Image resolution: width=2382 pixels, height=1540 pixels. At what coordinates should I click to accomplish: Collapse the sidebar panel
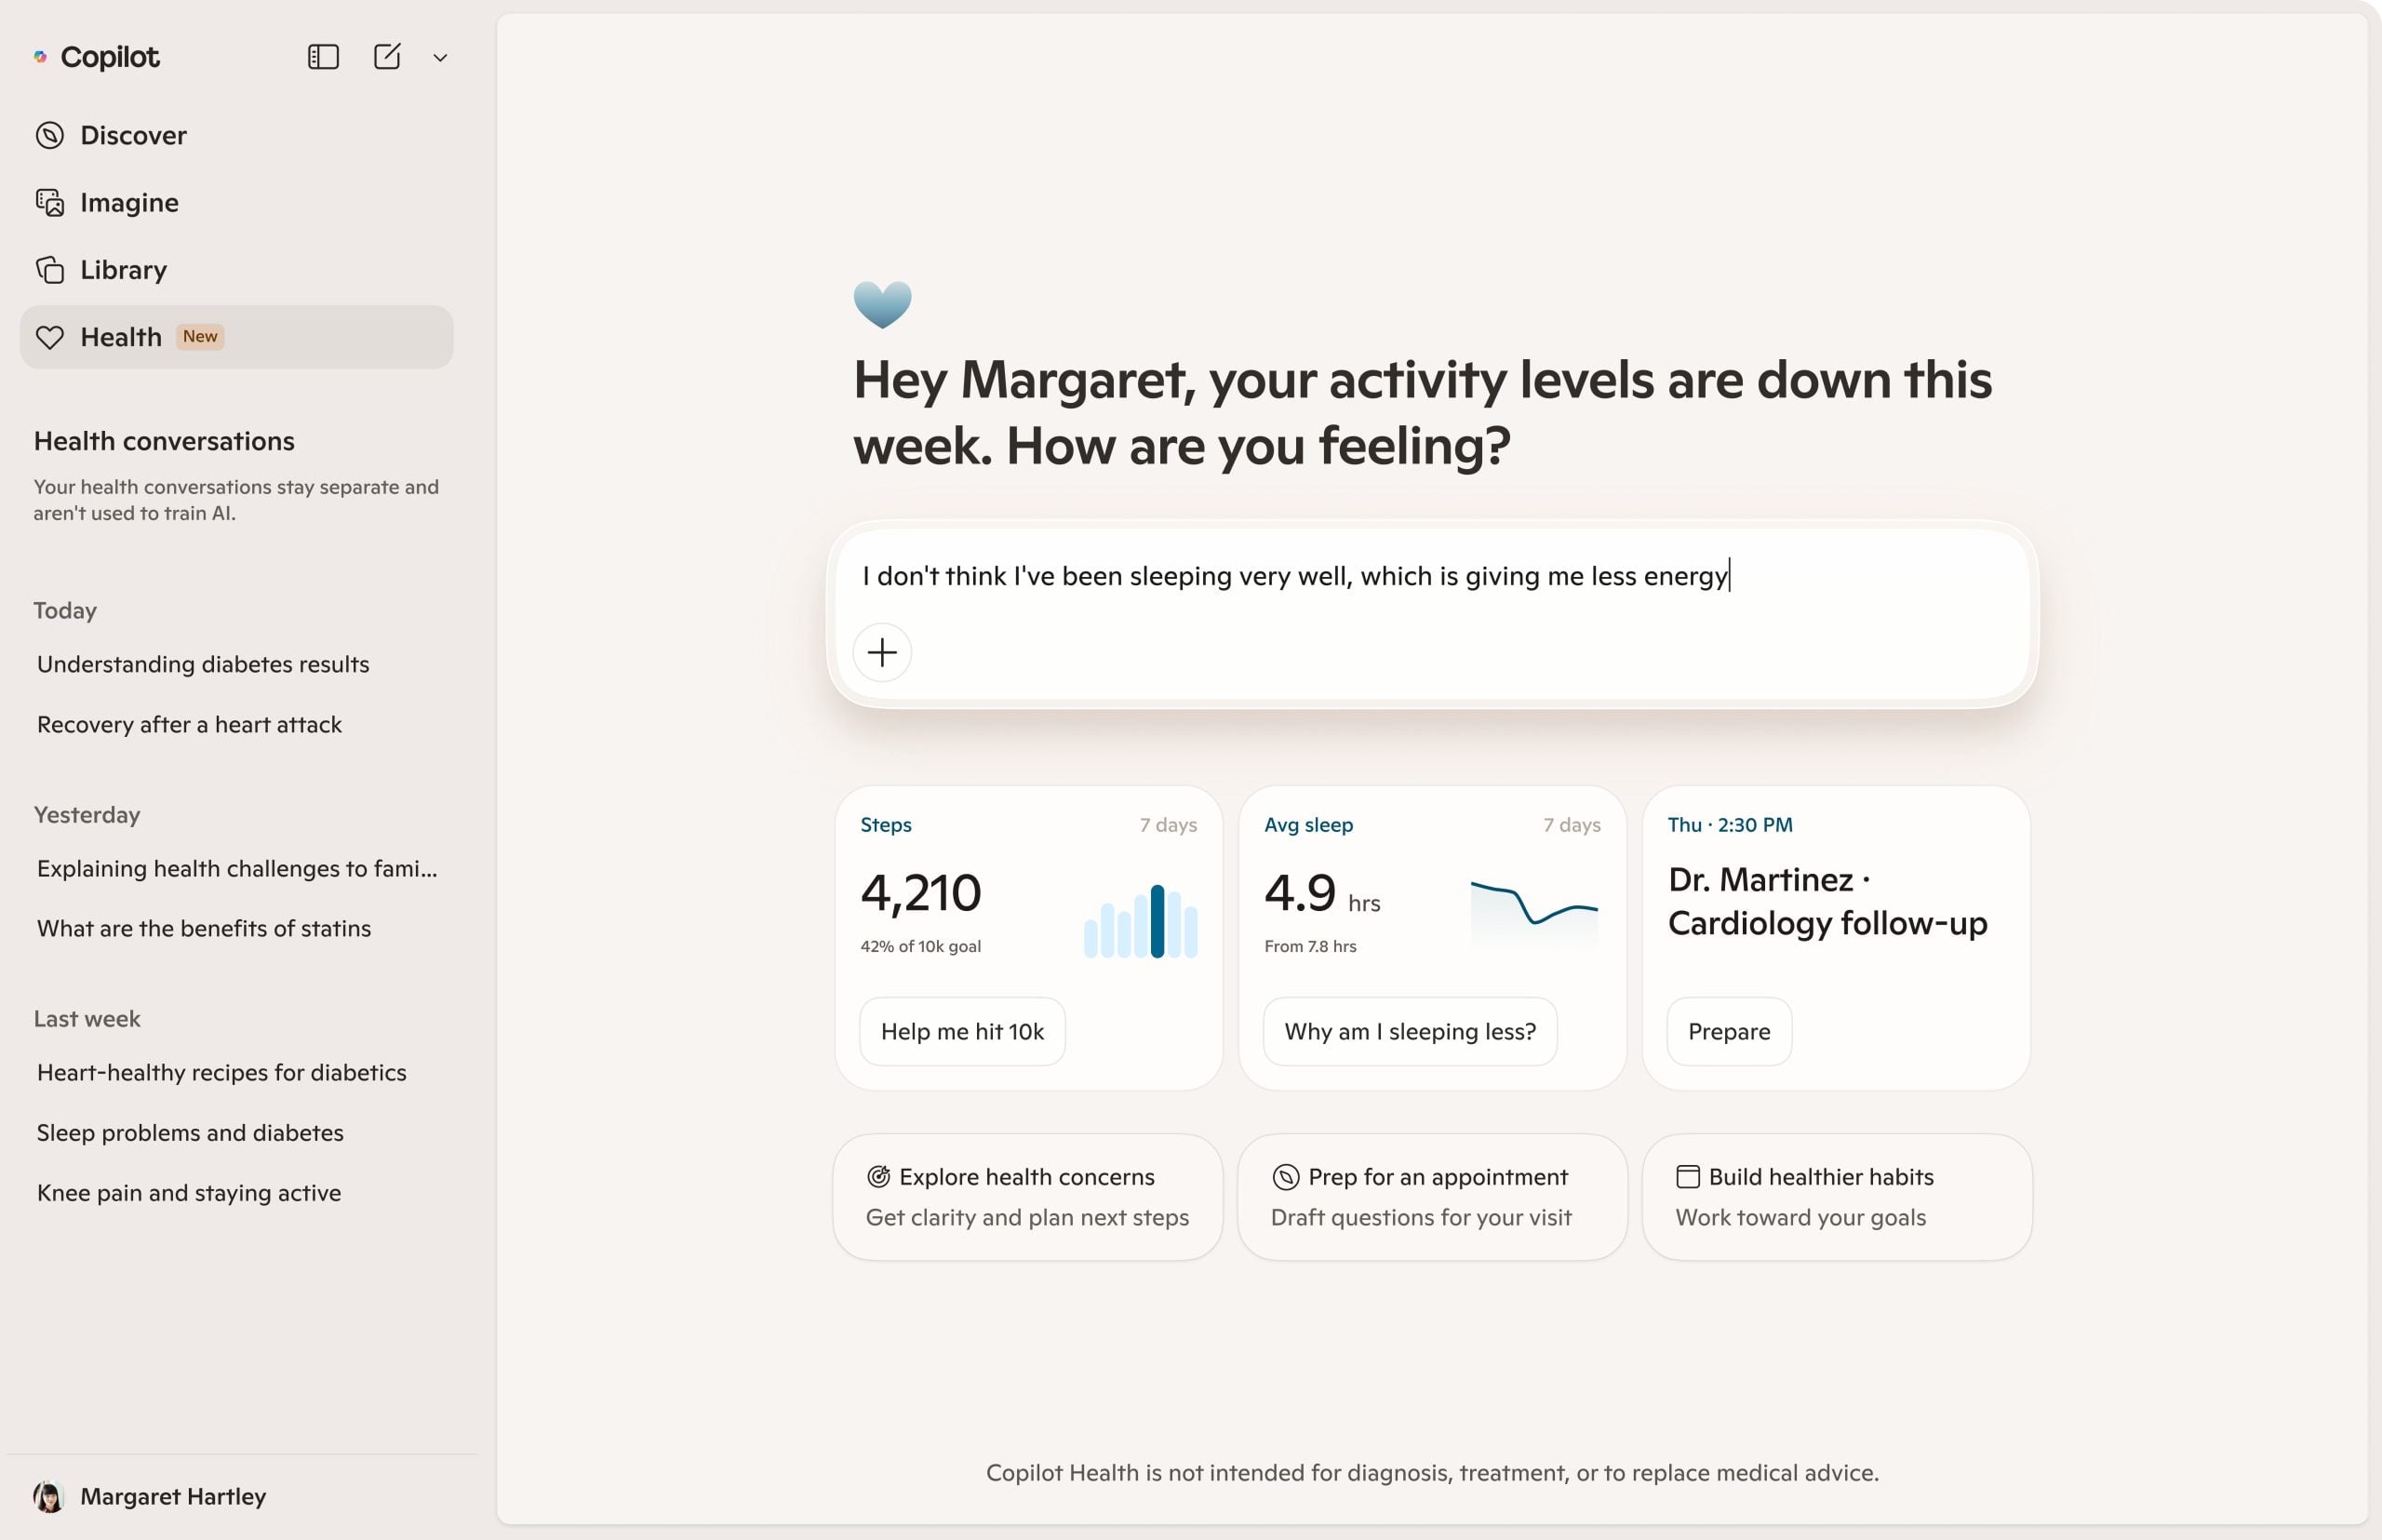322,57
